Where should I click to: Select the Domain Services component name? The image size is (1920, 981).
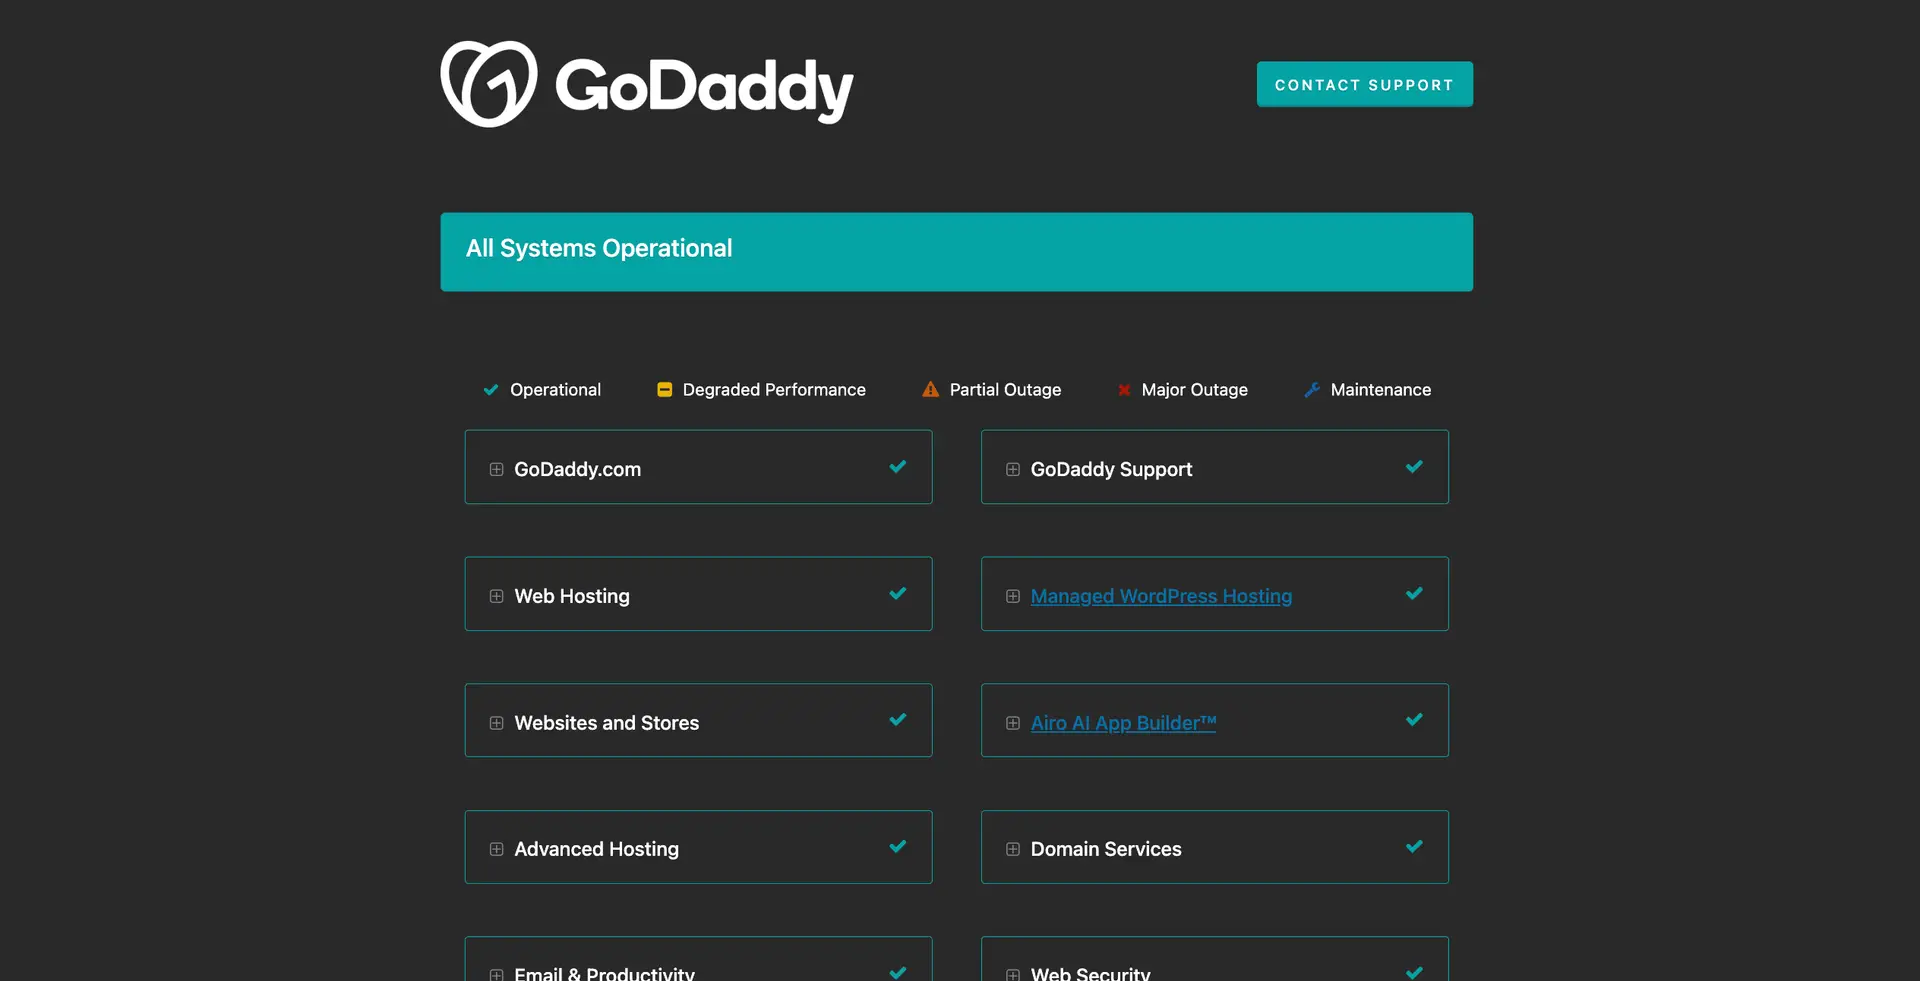1106,849
